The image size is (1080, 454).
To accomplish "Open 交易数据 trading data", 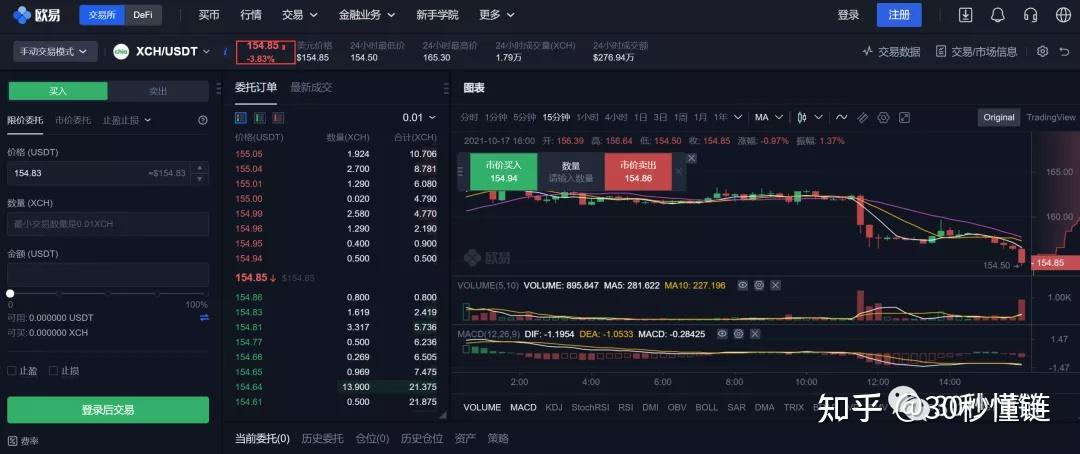I will point(891,51).
